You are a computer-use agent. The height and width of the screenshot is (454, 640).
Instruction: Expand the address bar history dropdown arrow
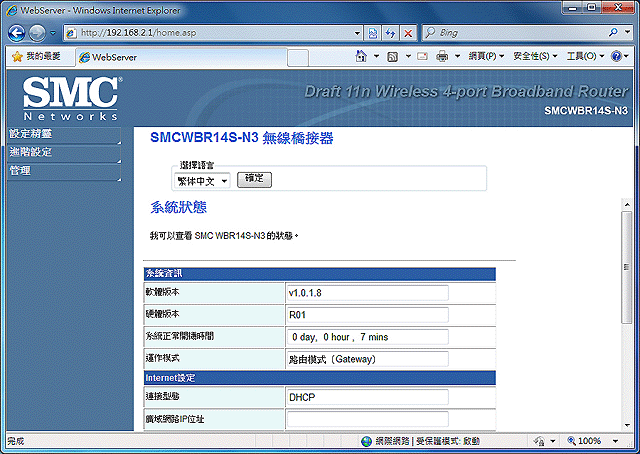tap(357, 33)
